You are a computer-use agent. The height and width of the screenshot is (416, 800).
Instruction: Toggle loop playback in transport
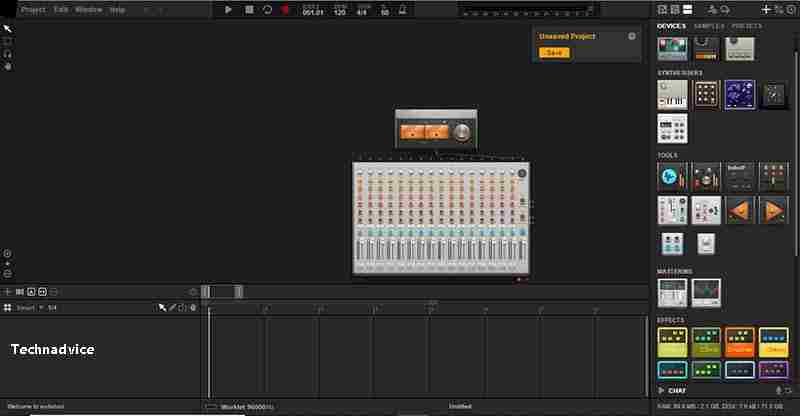tap(267, 10)
